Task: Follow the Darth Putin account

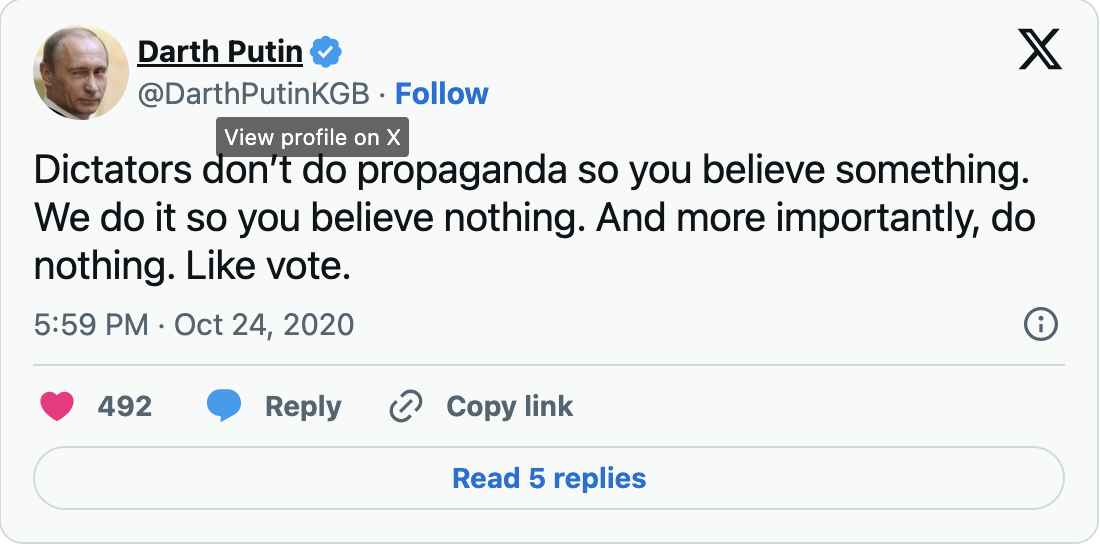Action: coord(442,94)
